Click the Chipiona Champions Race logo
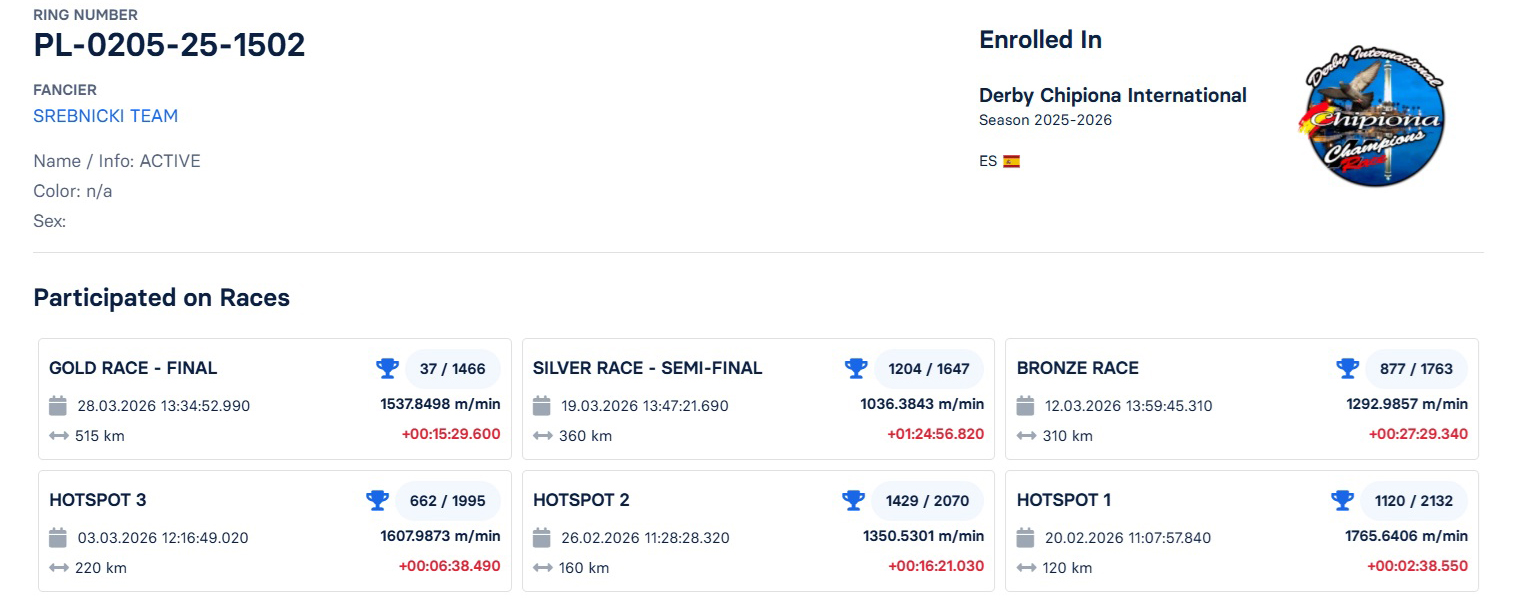The height and width of the screenshot is (614, 1518). click(1375, 116)
